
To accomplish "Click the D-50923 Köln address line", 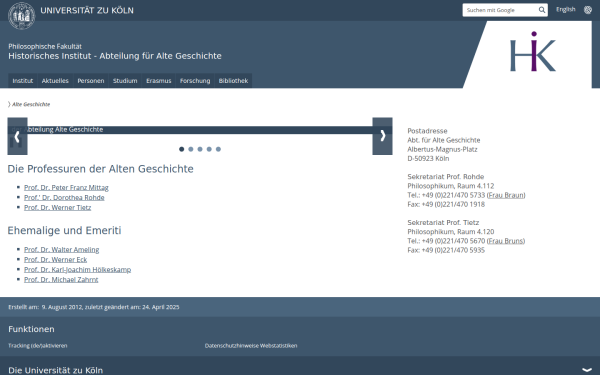I will click(x=428, y=158).
